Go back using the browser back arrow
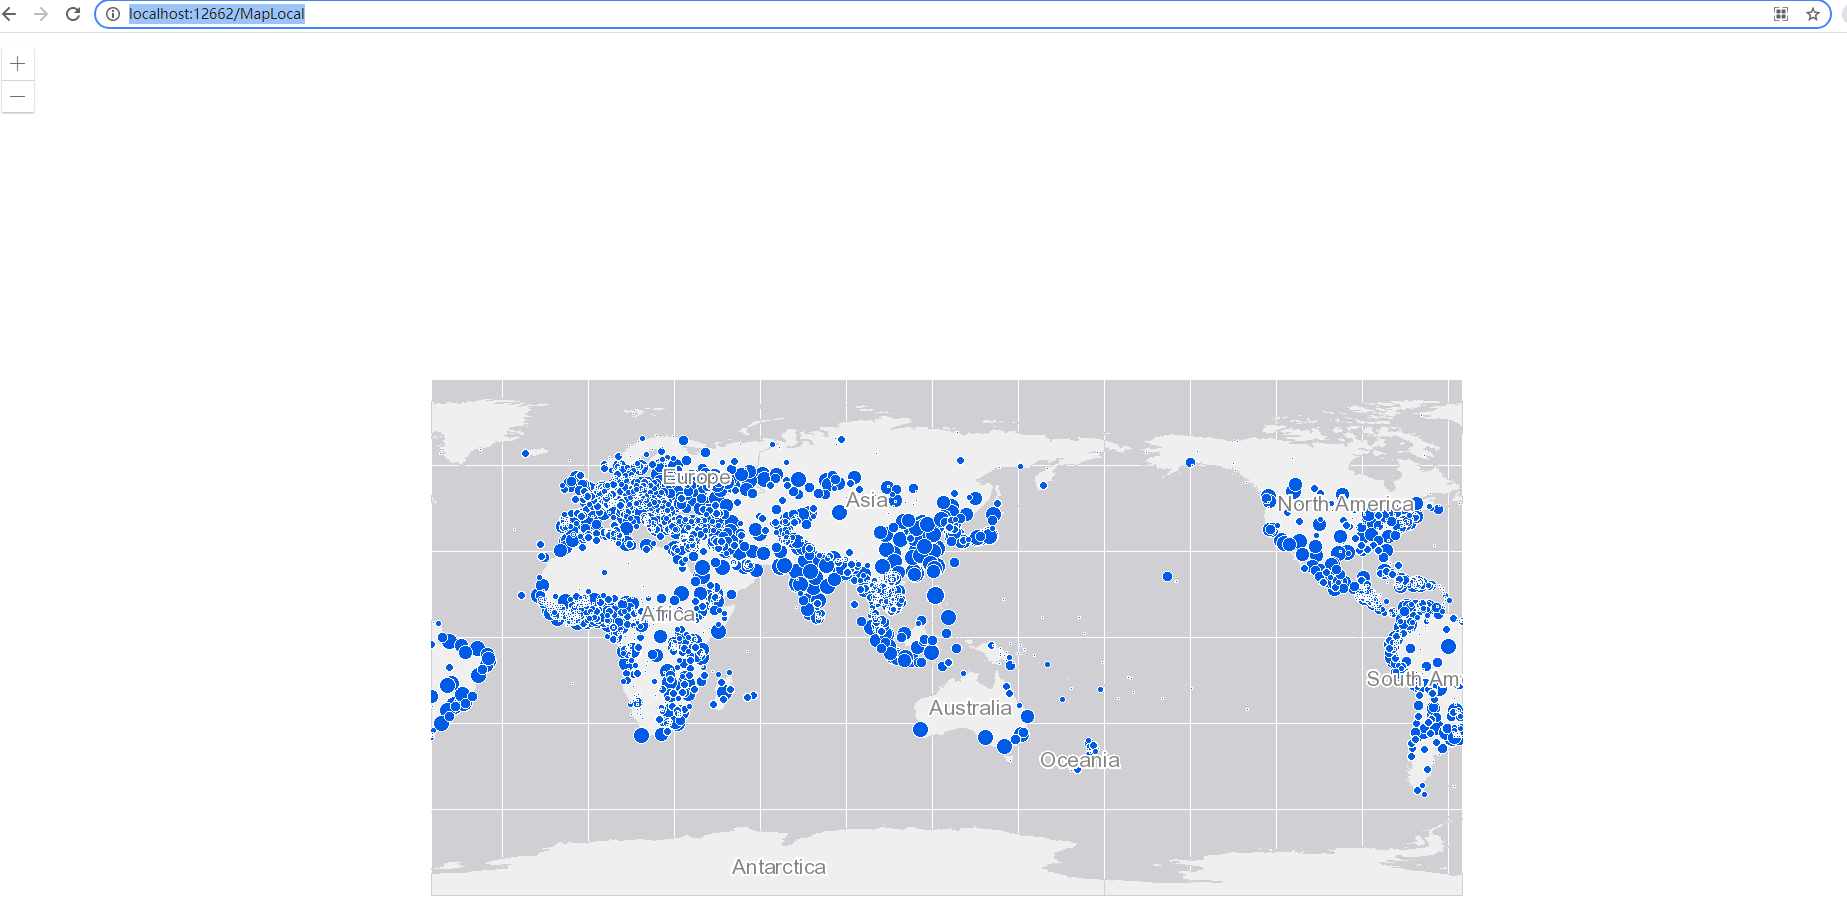Screen dimensions: 1847x916 (10, 14)
